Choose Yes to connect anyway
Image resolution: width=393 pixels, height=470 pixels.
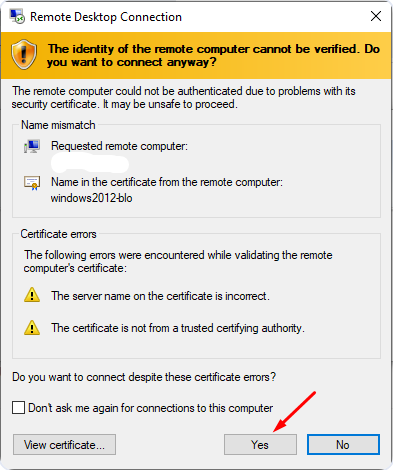(260, 444)
